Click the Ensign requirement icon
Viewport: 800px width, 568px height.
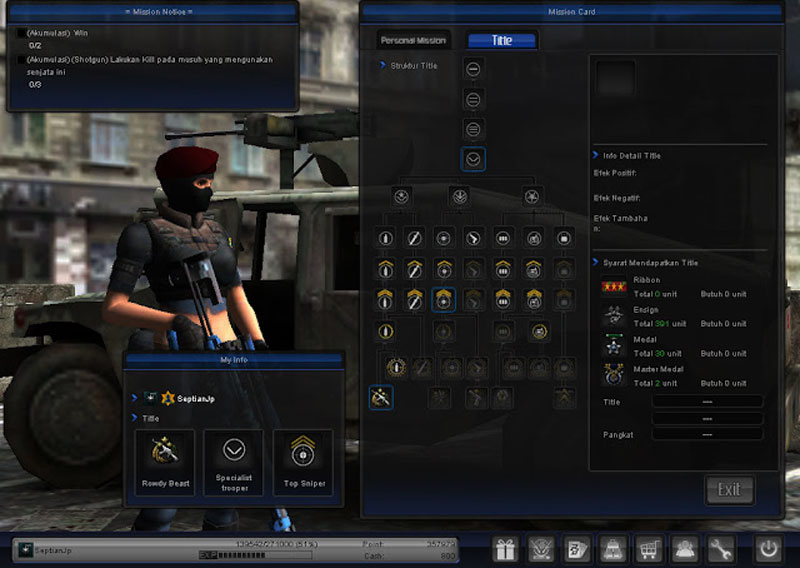[x=614, y=316]
